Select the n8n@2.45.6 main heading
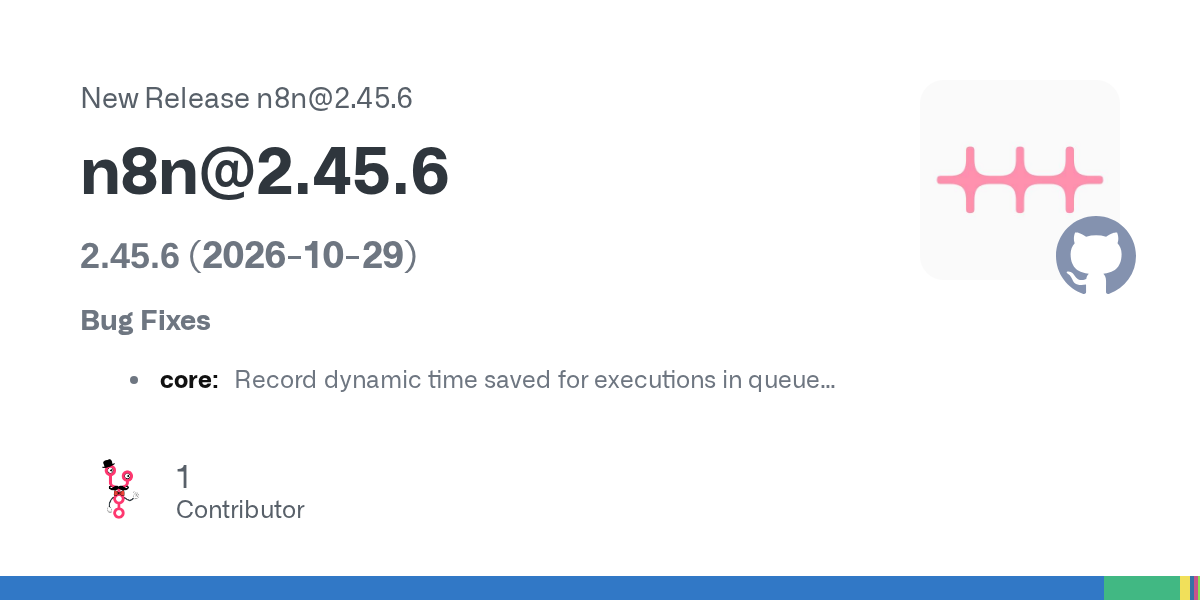 coord(265,172)
